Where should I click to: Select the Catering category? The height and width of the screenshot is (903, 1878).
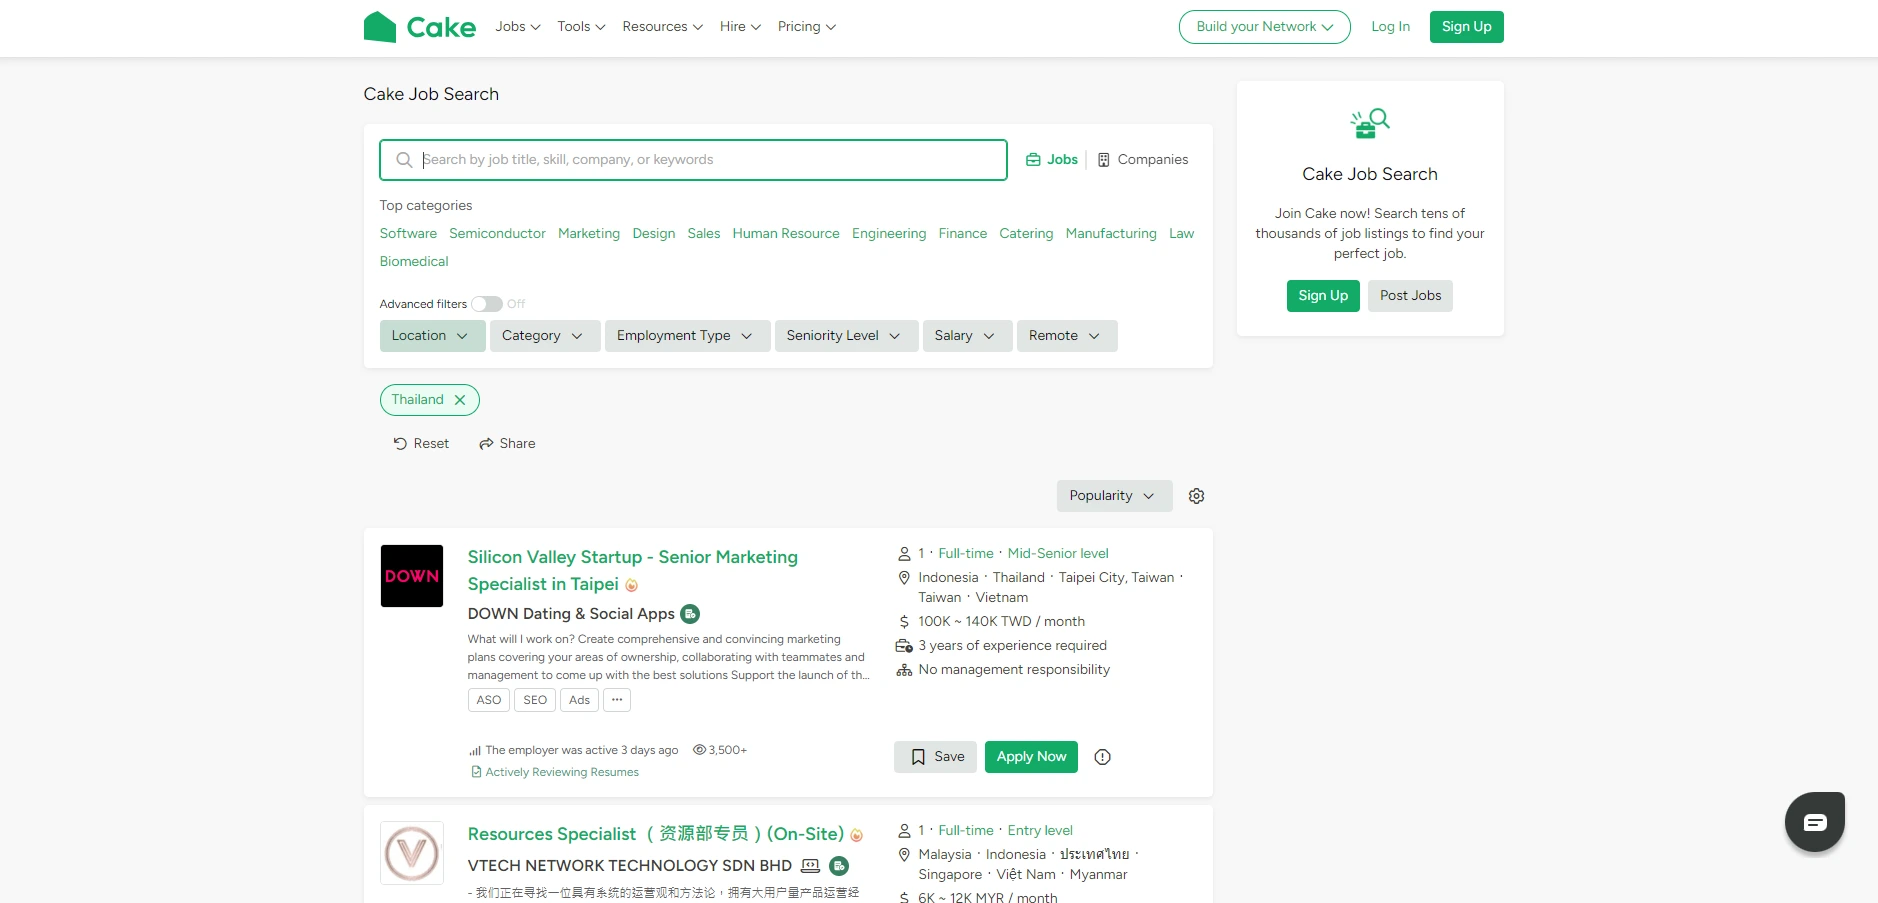click(1026, 233)
